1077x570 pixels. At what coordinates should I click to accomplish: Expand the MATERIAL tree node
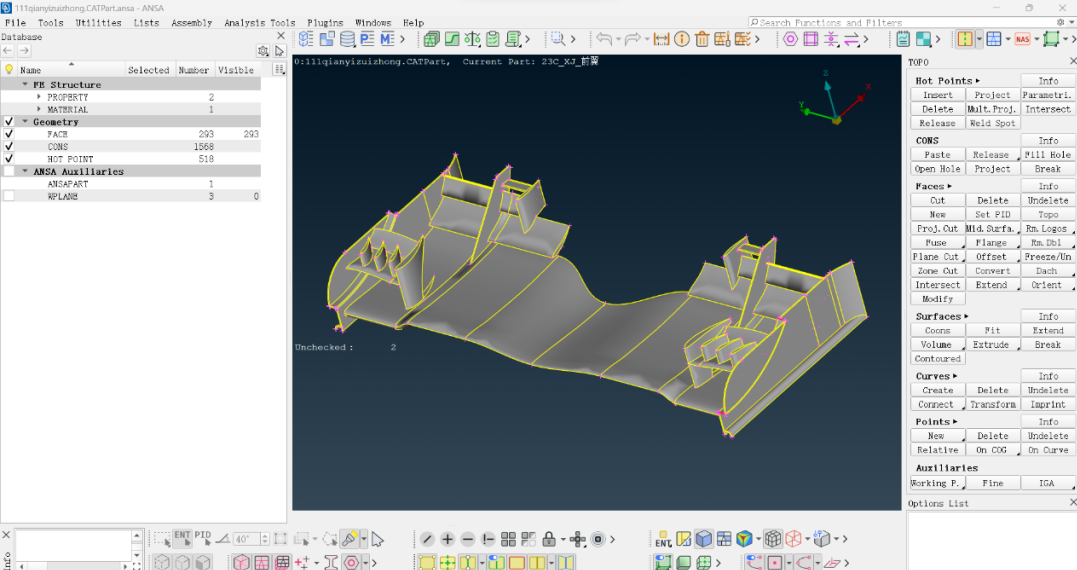39,110
